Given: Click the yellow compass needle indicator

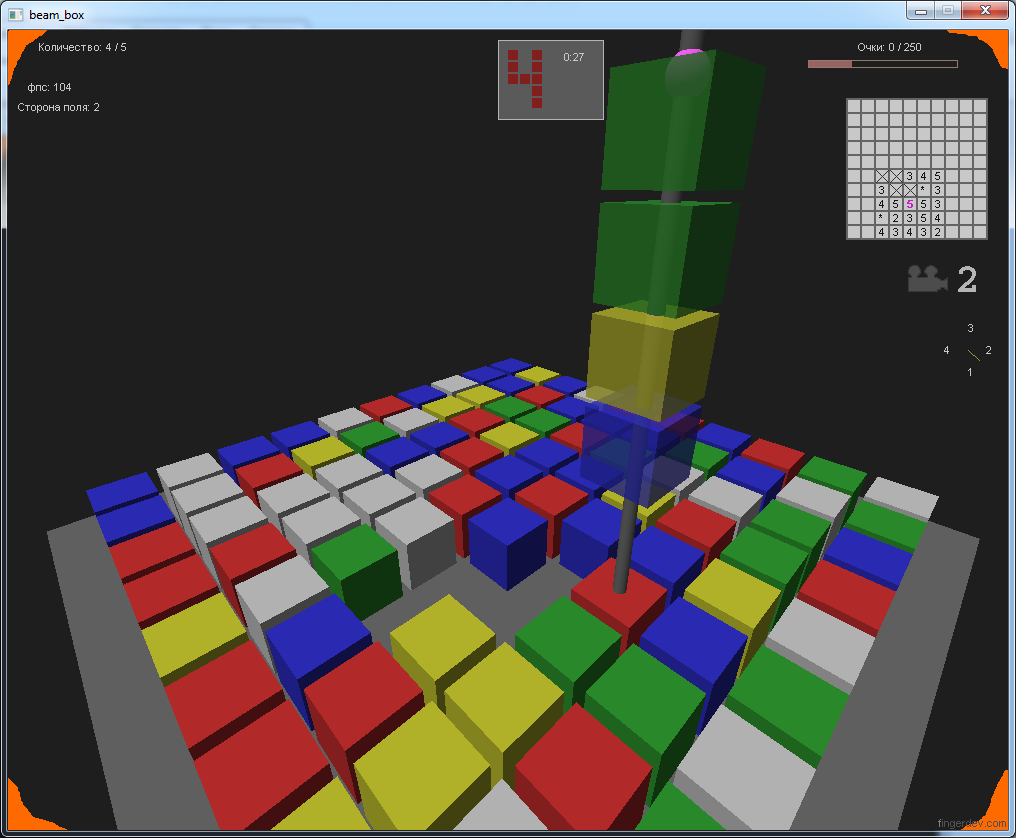Looking at the screenshot, I should point(973,354).
